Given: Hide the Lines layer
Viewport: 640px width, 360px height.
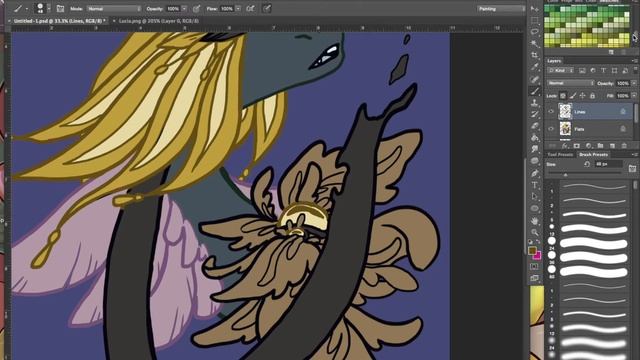Looking at the screenshot, I should tap(551, 111).
